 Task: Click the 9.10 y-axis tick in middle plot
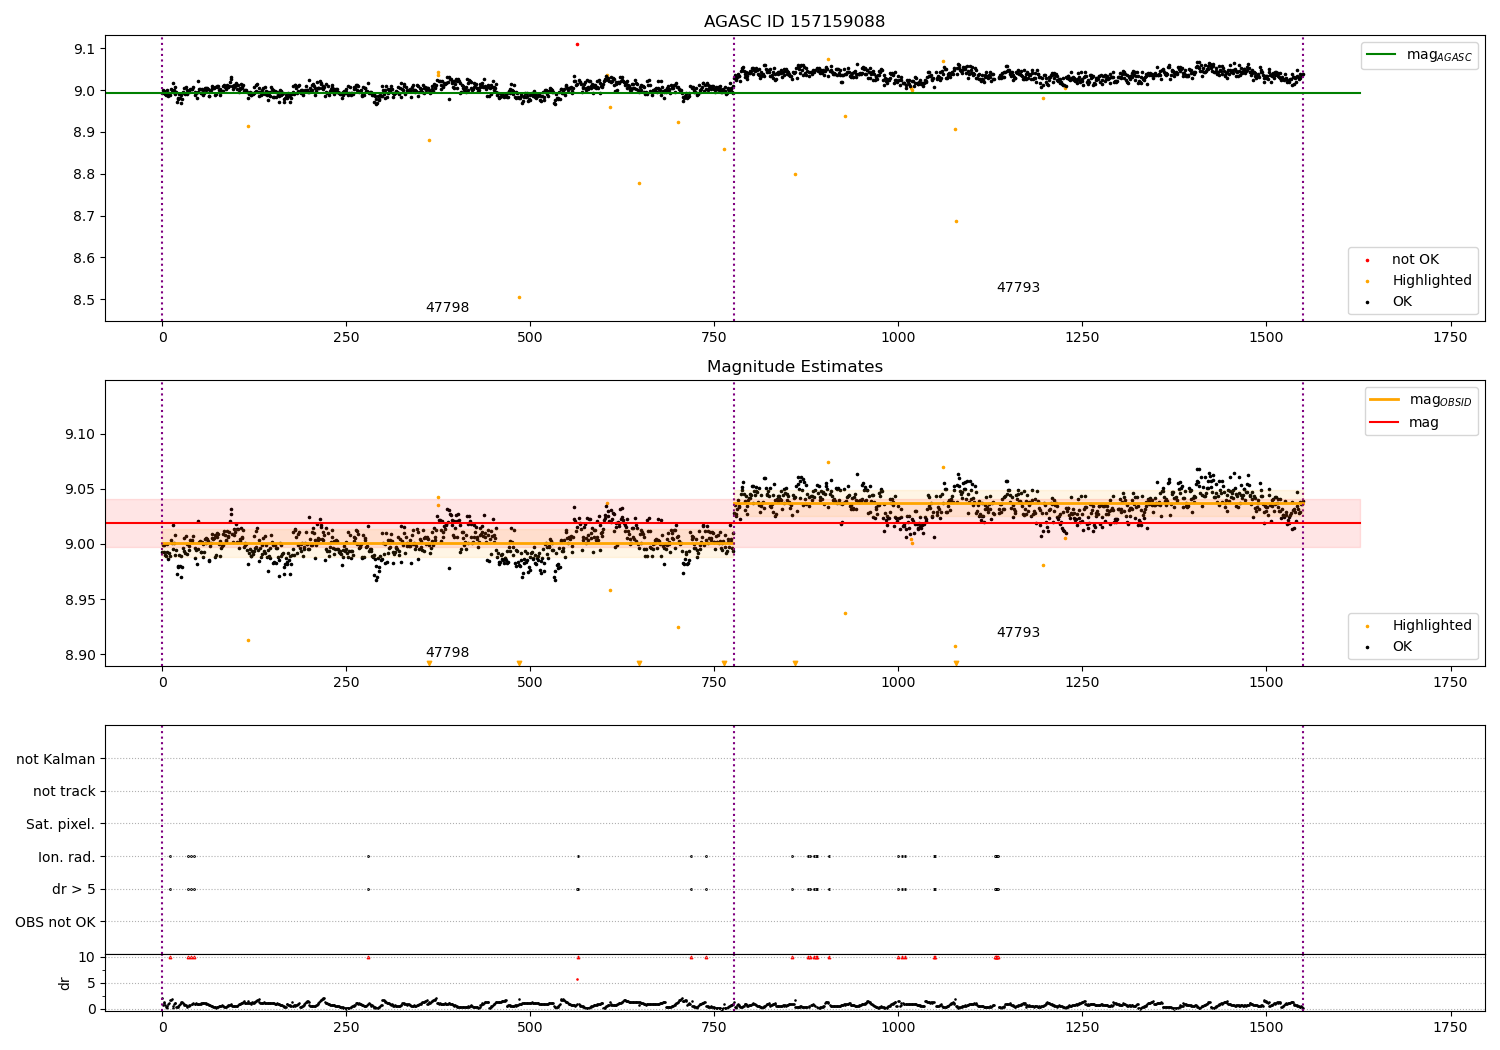pos(81,434)
